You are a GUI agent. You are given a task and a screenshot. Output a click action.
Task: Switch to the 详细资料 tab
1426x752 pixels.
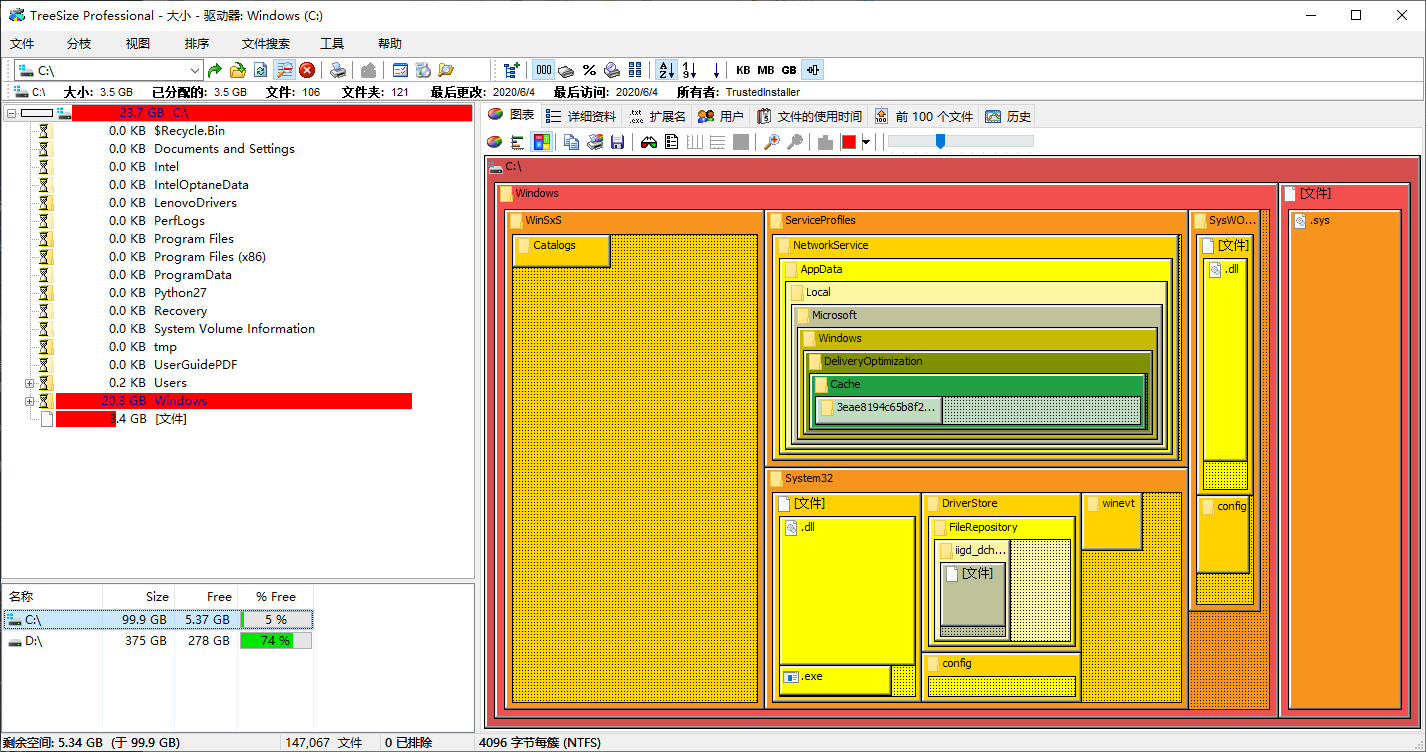point(581,116)
